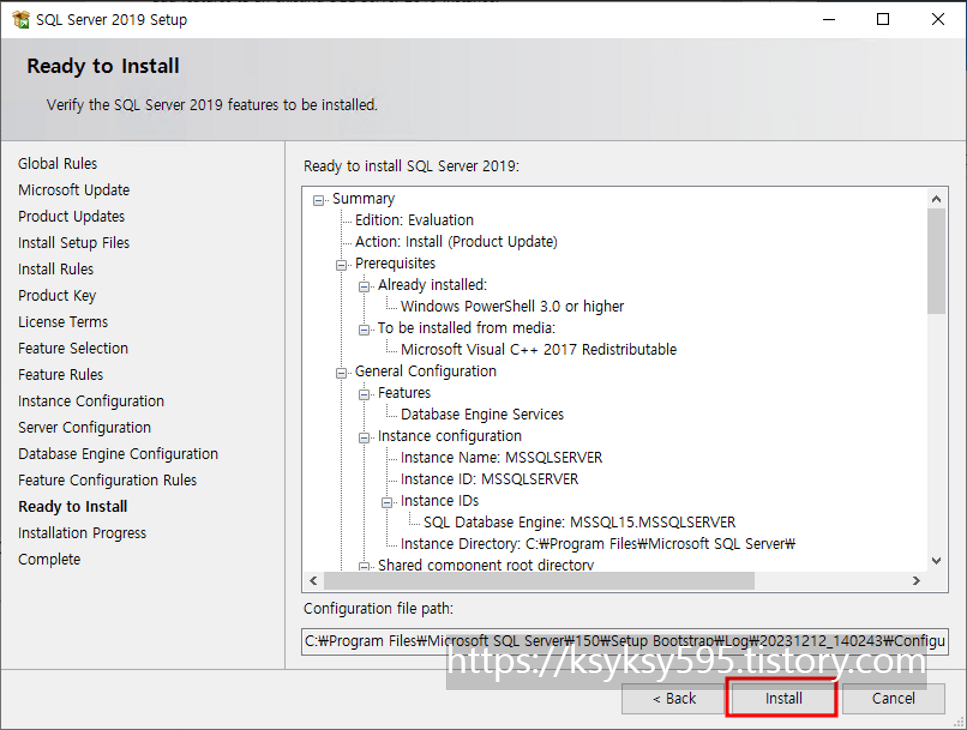Image resolution: width=967 pixels, height=730 pixels.
Task: Select Action: Install (Product Update) row
Action: pos(456,242)
